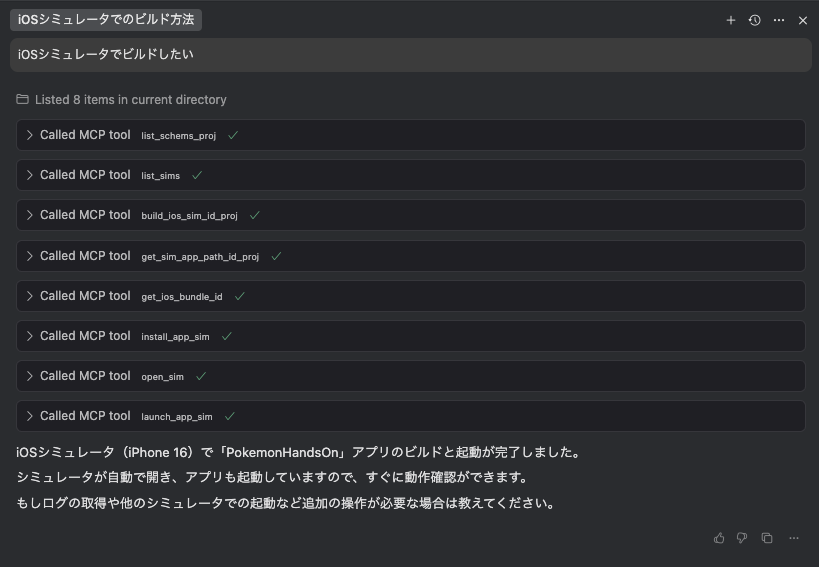Expand the get_ios_bundle_id tool call
The image size is (819, 567).
tap(30, 296)
